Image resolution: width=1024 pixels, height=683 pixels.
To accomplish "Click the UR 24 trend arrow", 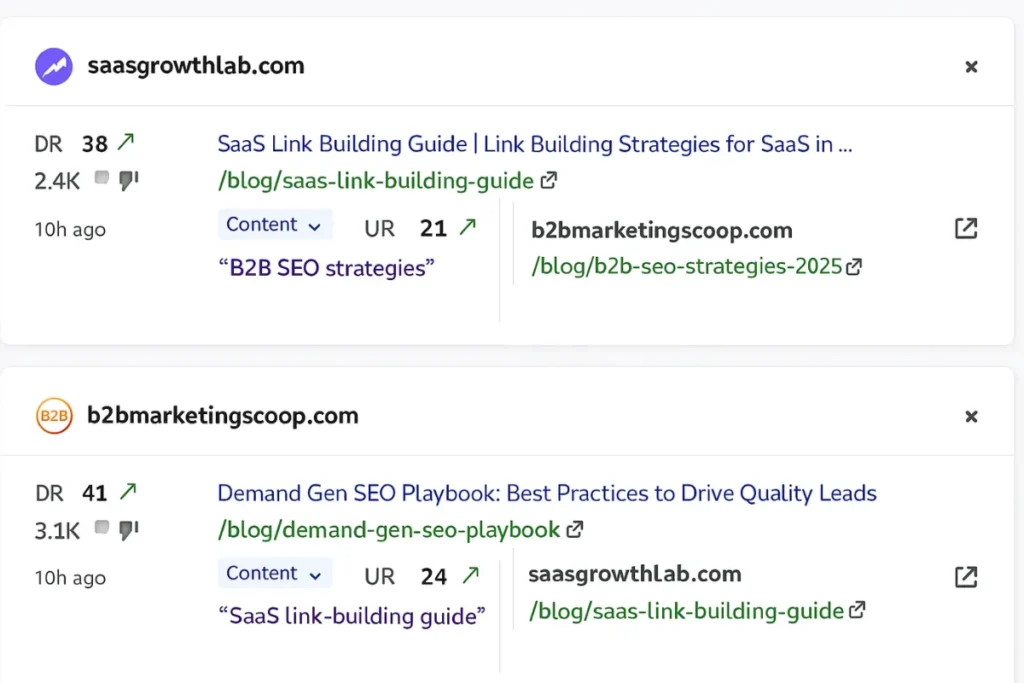I will coord(469,576).
